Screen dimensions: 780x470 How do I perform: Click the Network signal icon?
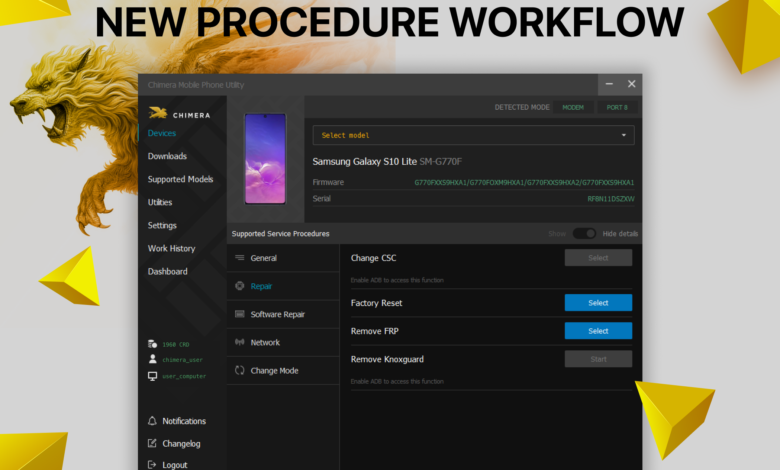(240, 342)
